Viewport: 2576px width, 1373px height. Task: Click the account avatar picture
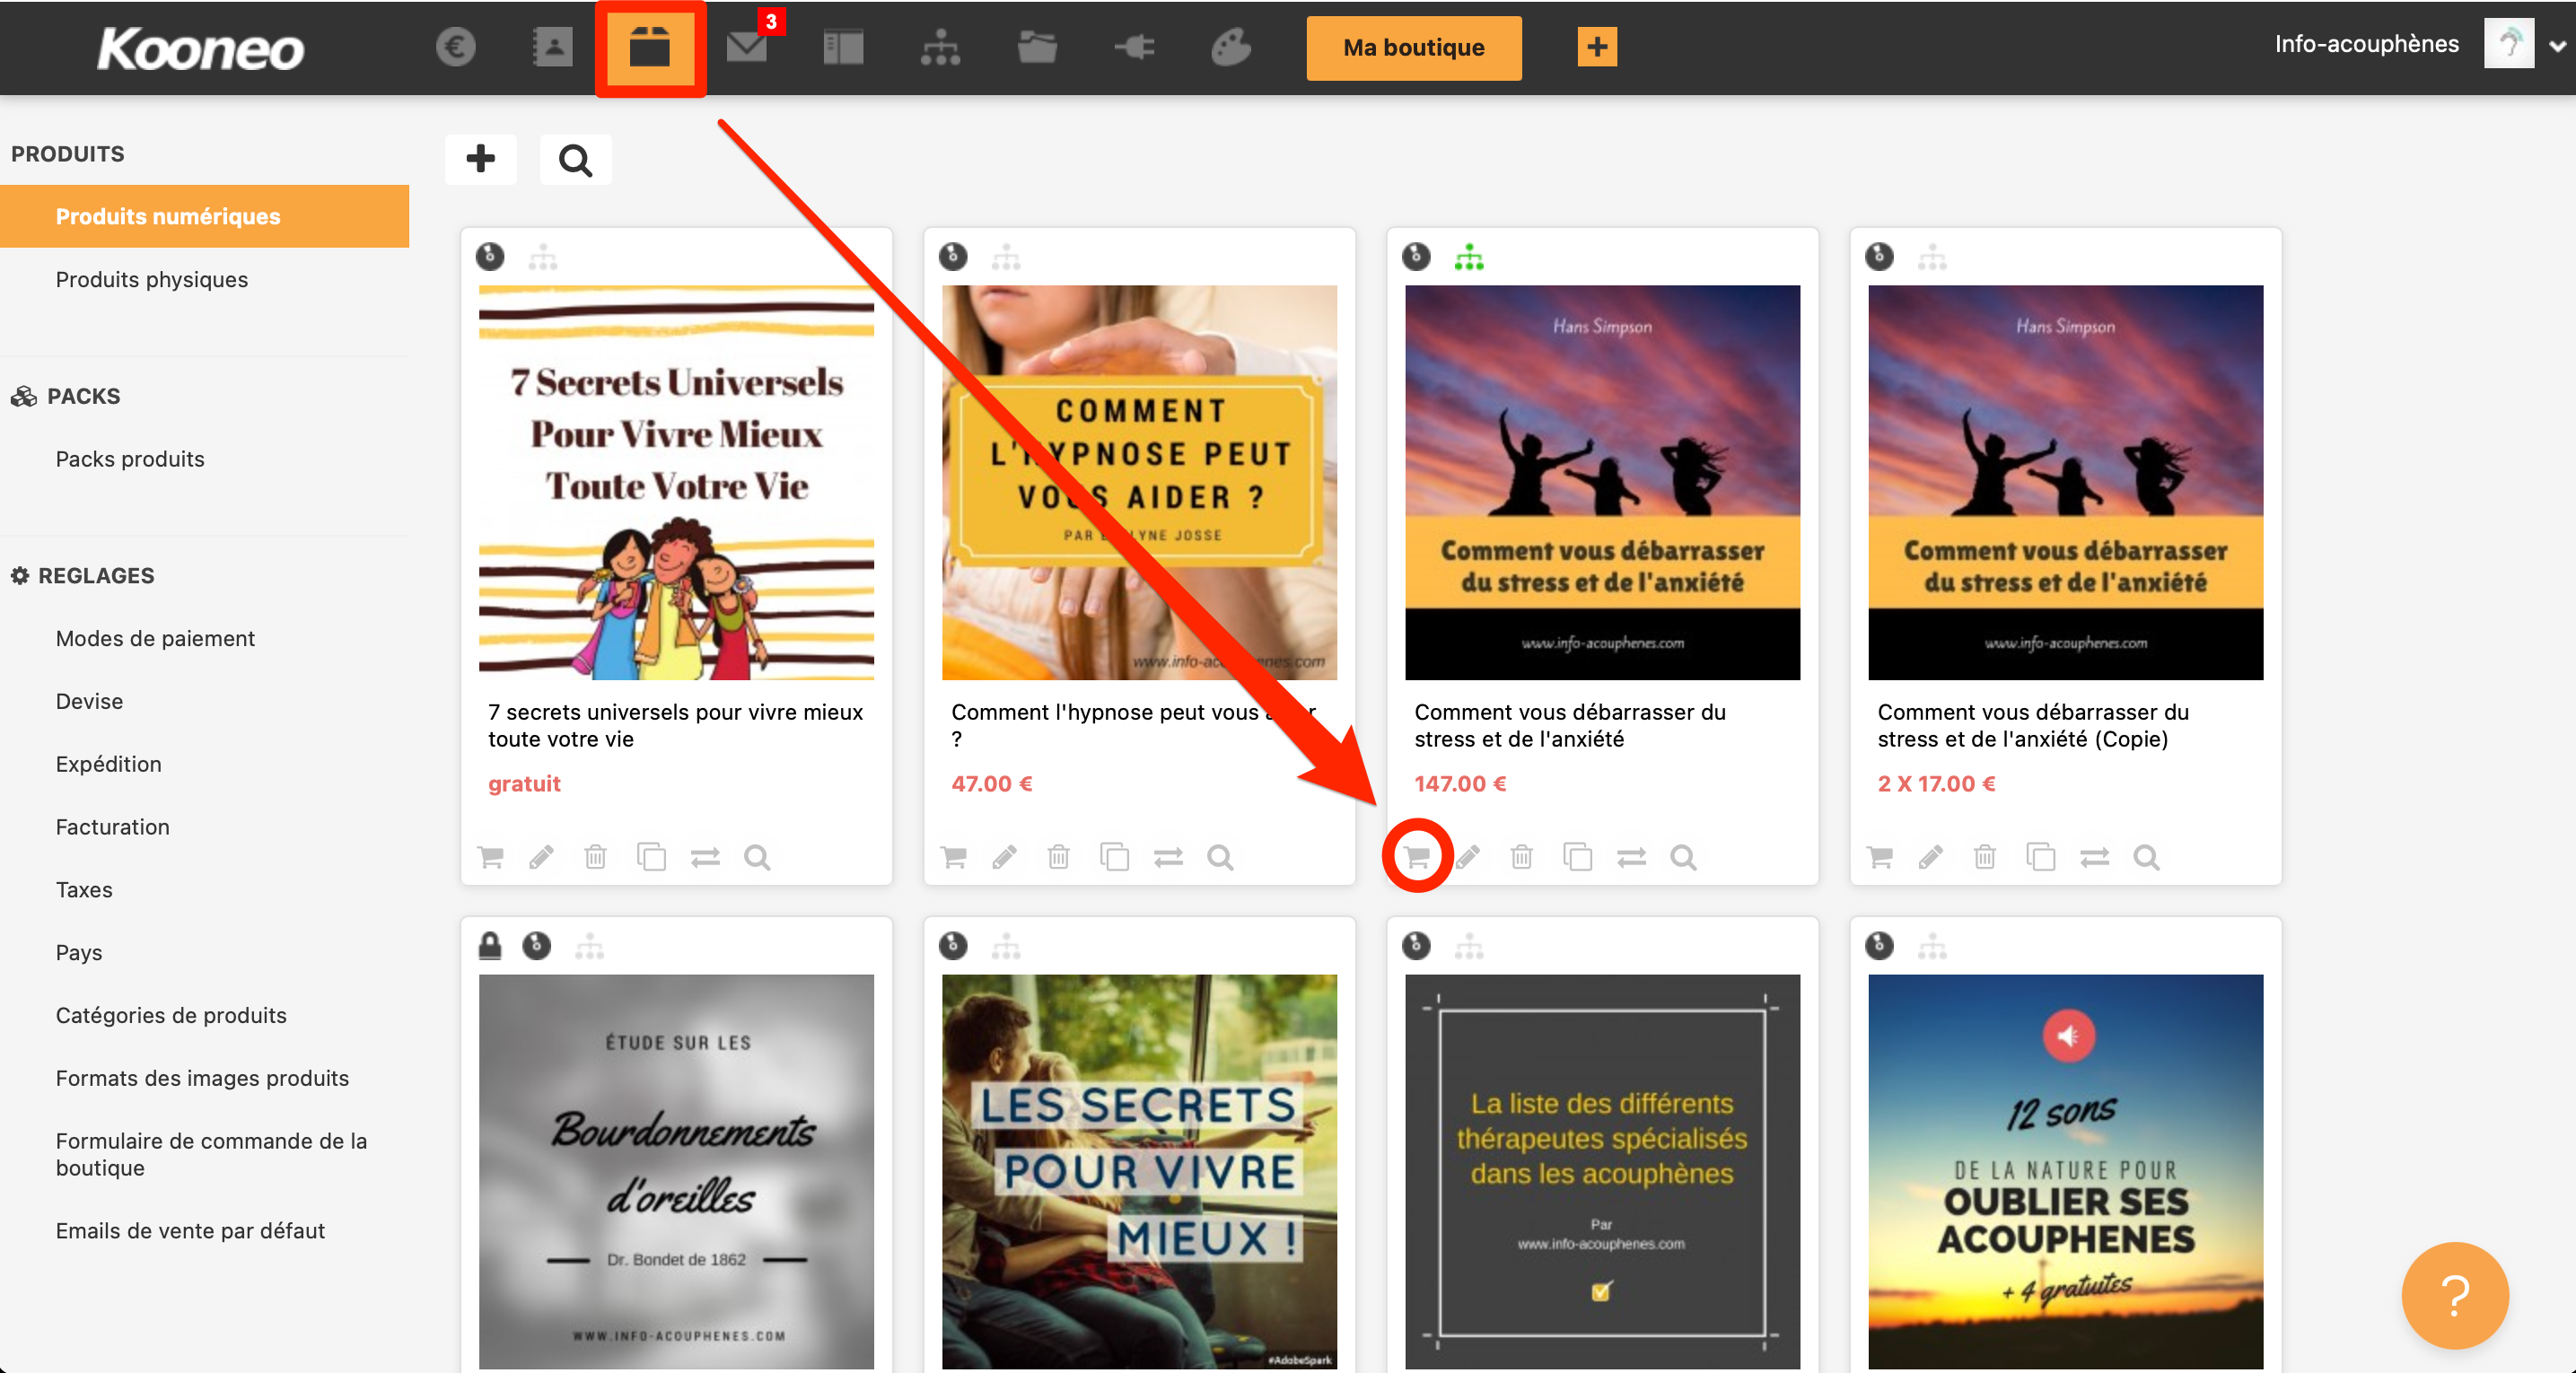(x=2508, y=43)
